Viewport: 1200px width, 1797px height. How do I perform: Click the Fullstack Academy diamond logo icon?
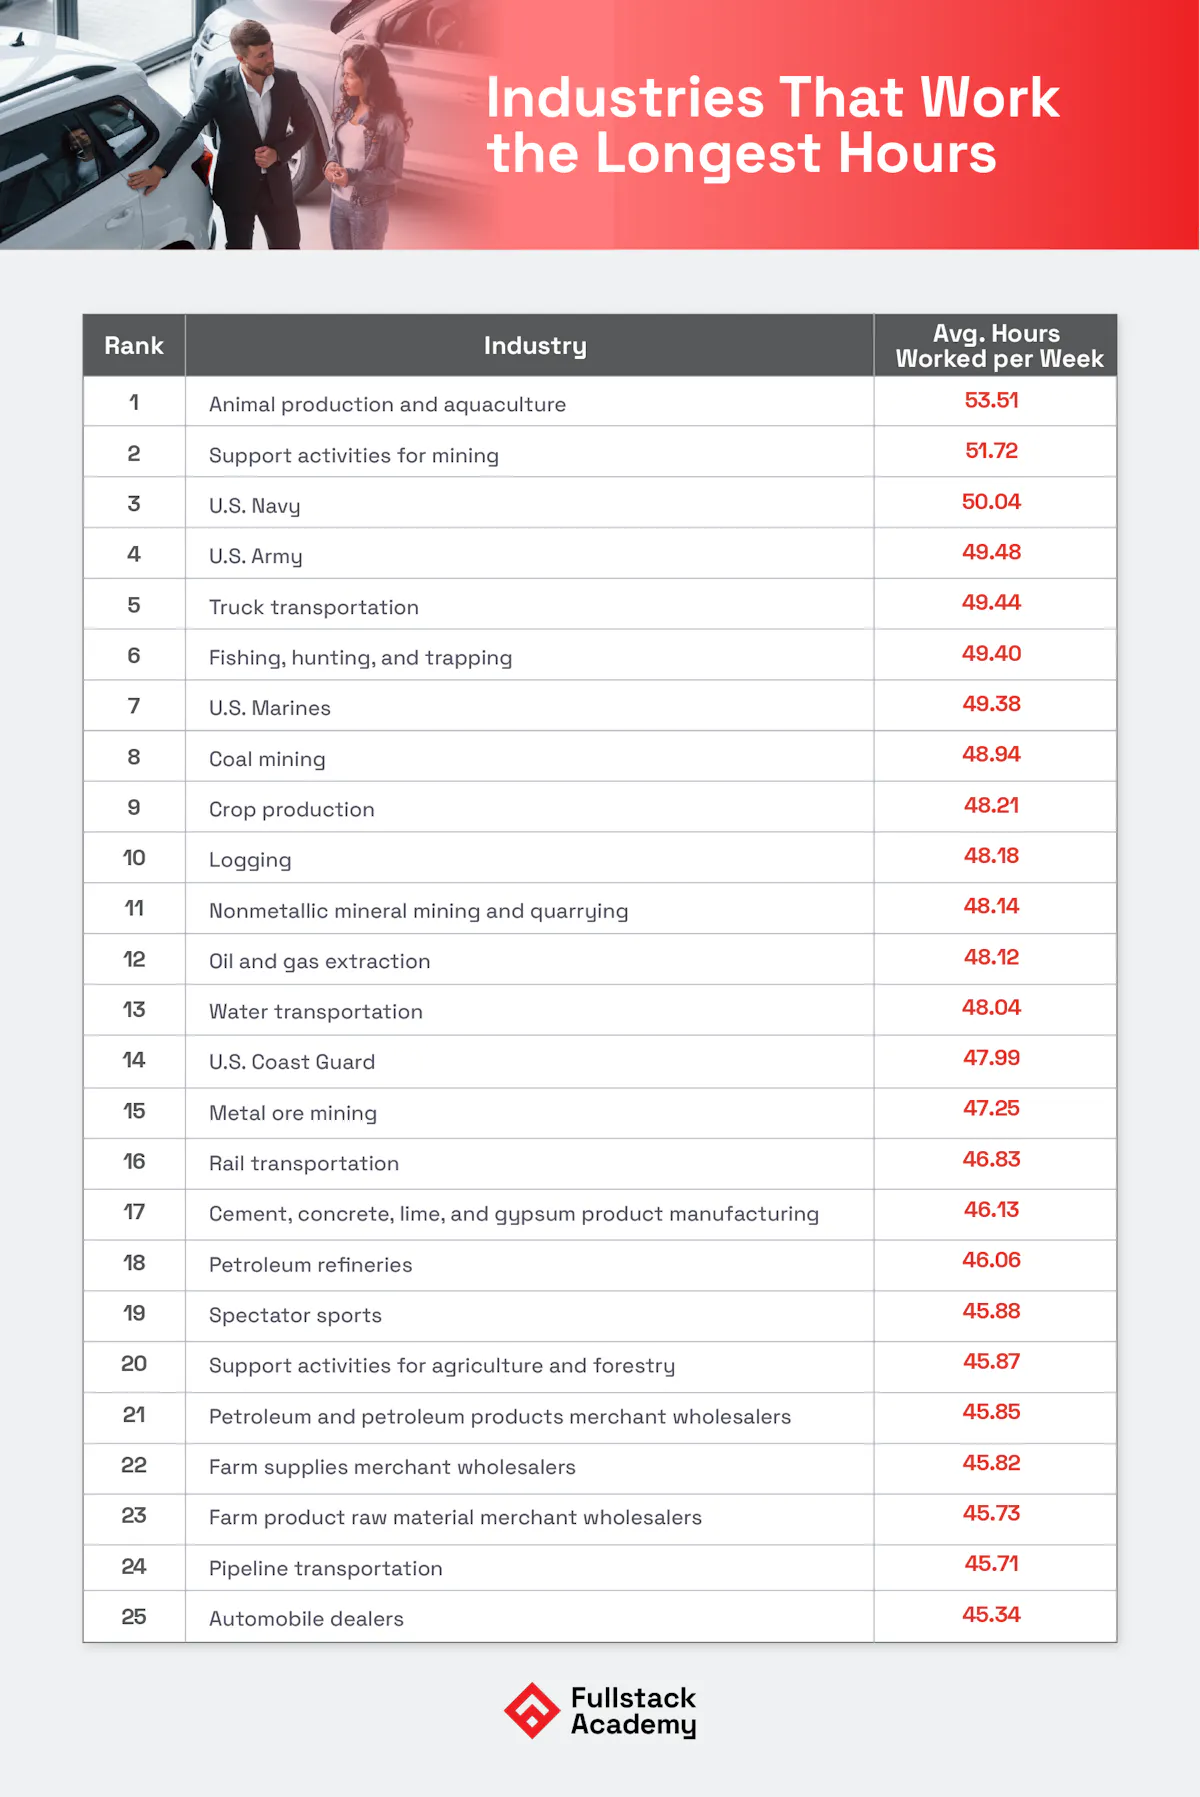[531, 1710]
